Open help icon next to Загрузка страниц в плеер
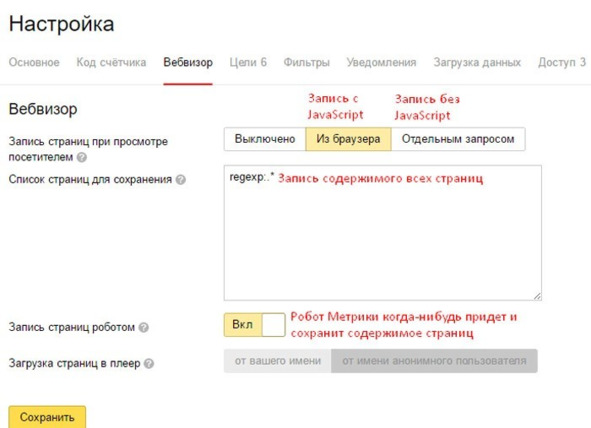Screen dimensions: 591x428 tap(149, 364)
